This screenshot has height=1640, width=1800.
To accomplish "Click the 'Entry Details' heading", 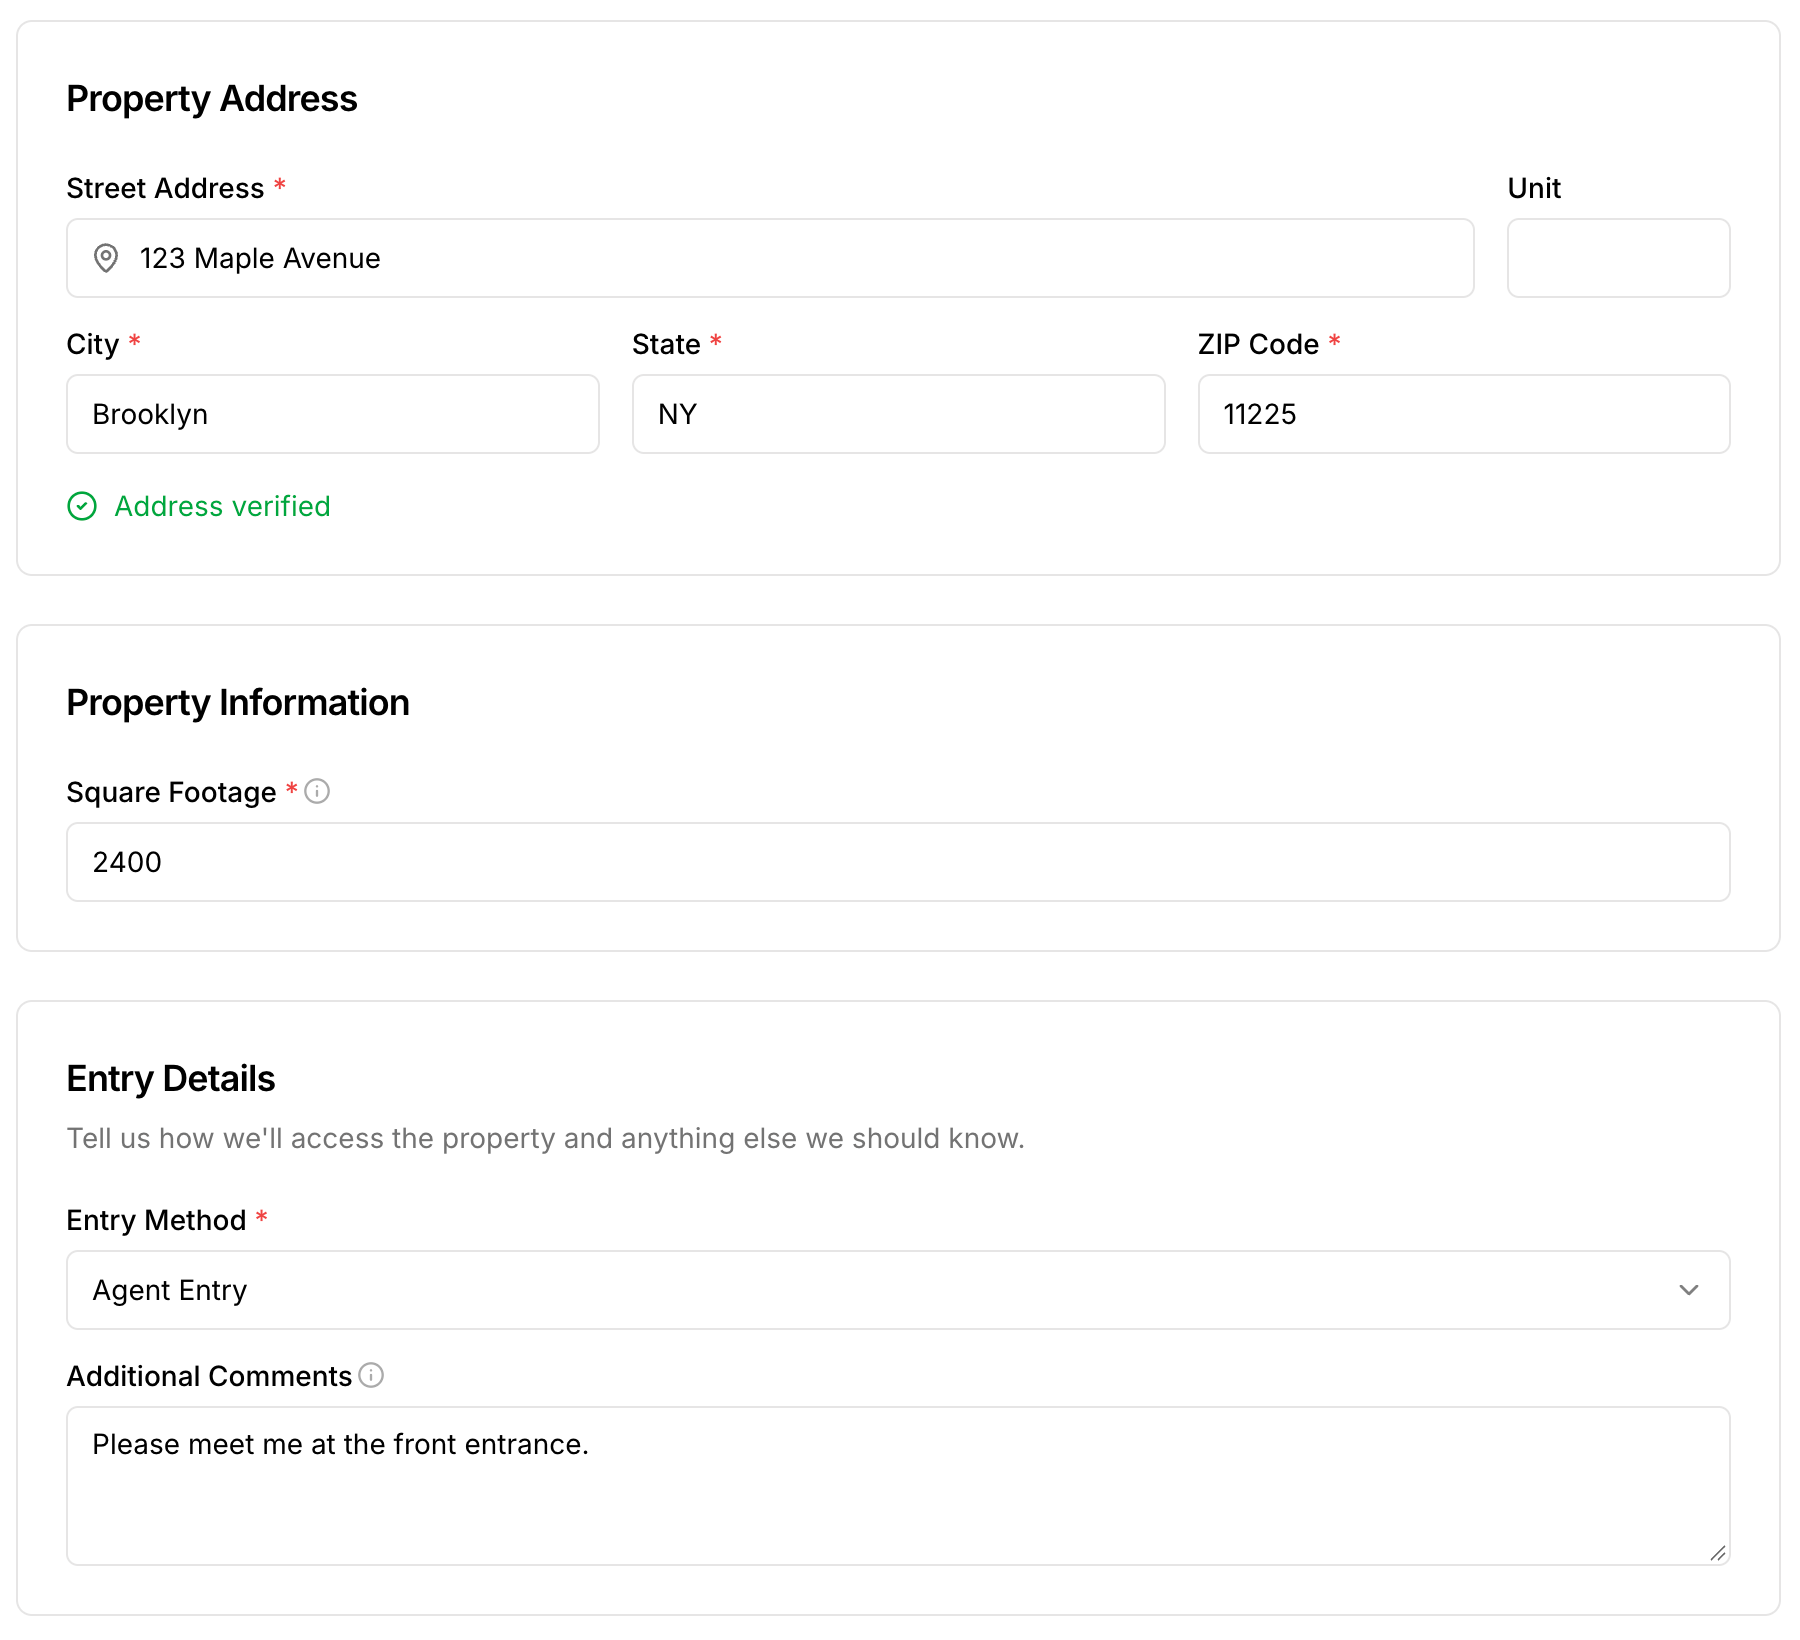I will click(x=171, y=1079).
